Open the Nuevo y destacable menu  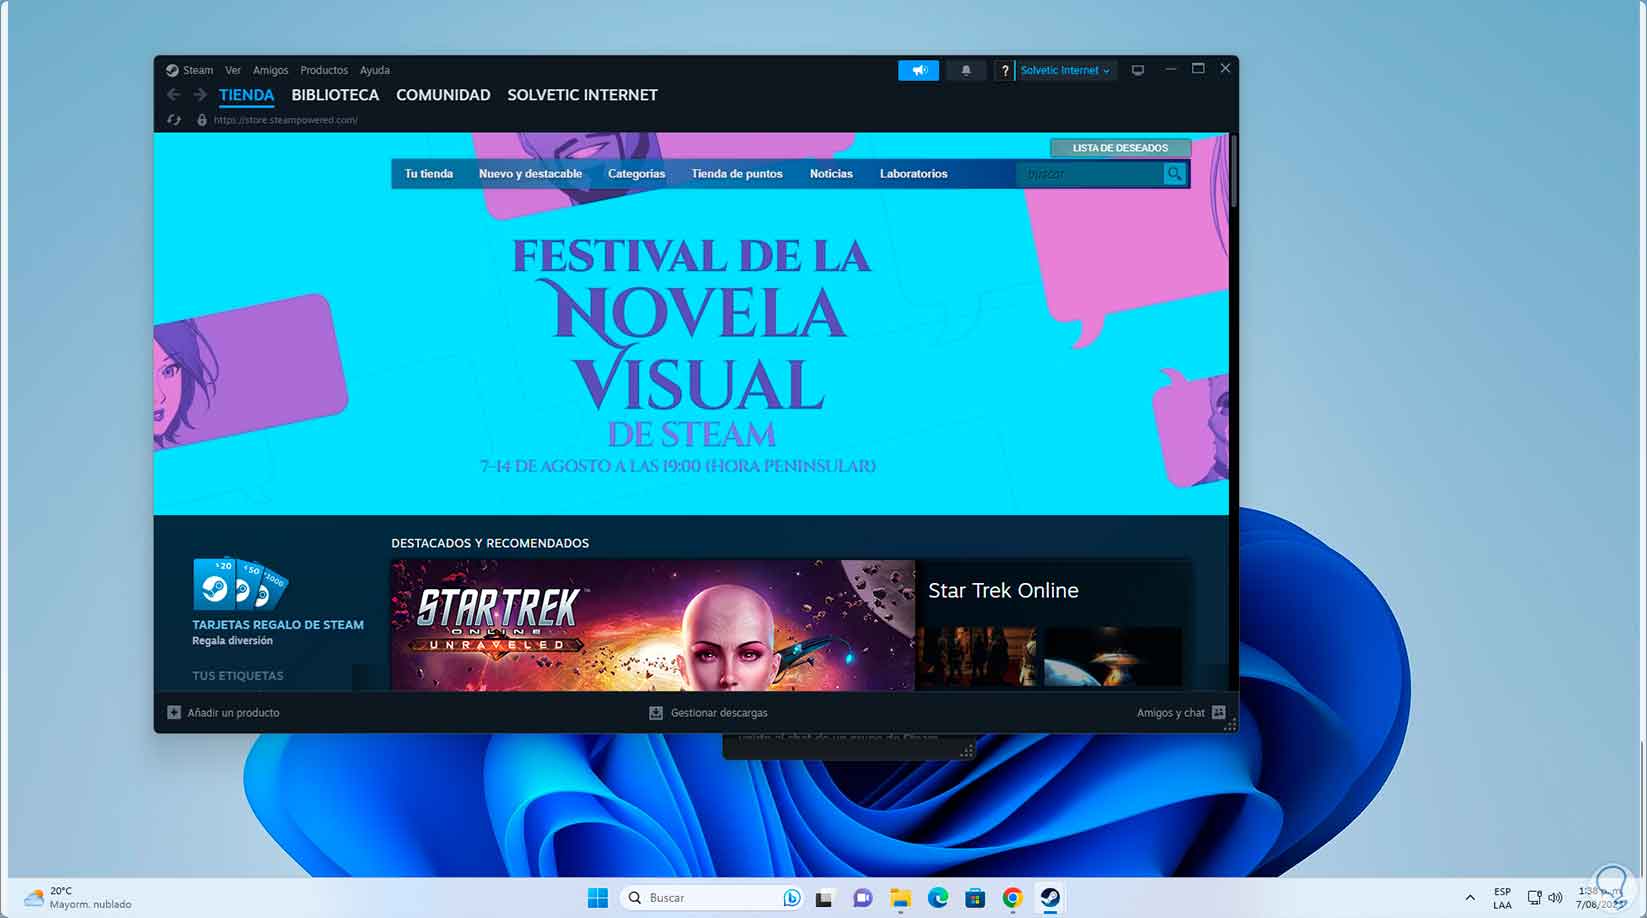(x=530, y=174)
